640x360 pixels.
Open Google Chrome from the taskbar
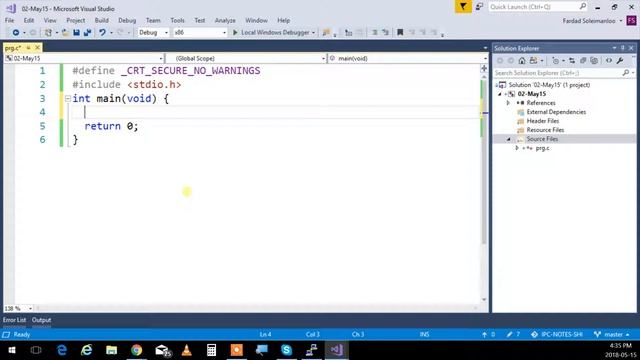point(137,350)
